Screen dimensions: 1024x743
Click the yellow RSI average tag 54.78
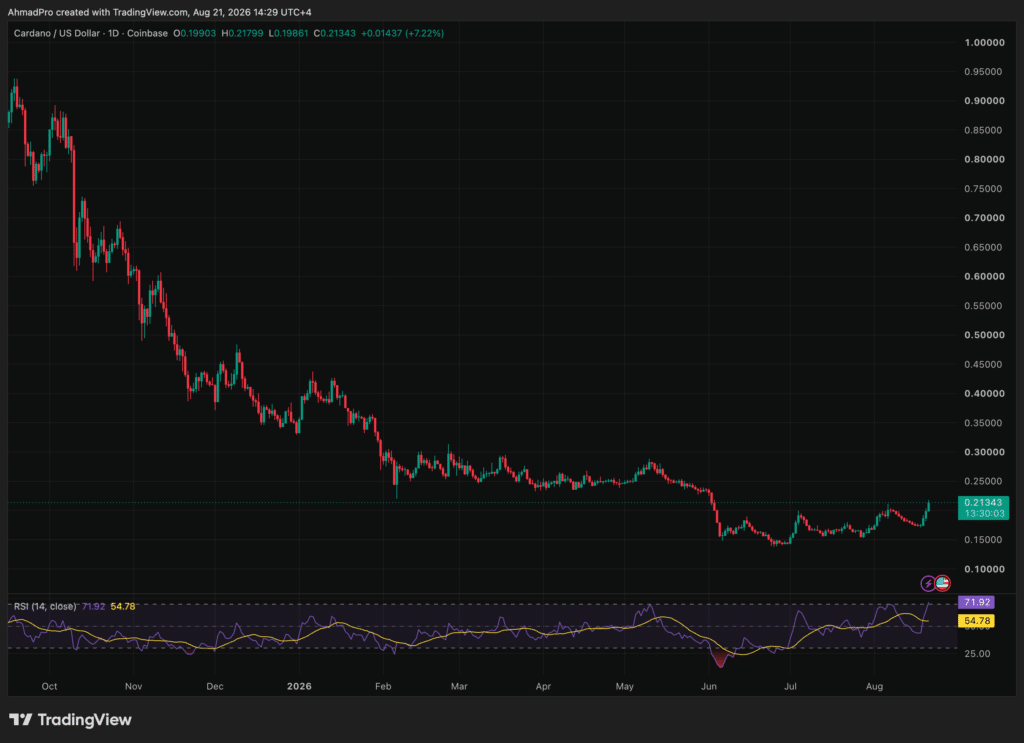point(976,620)
